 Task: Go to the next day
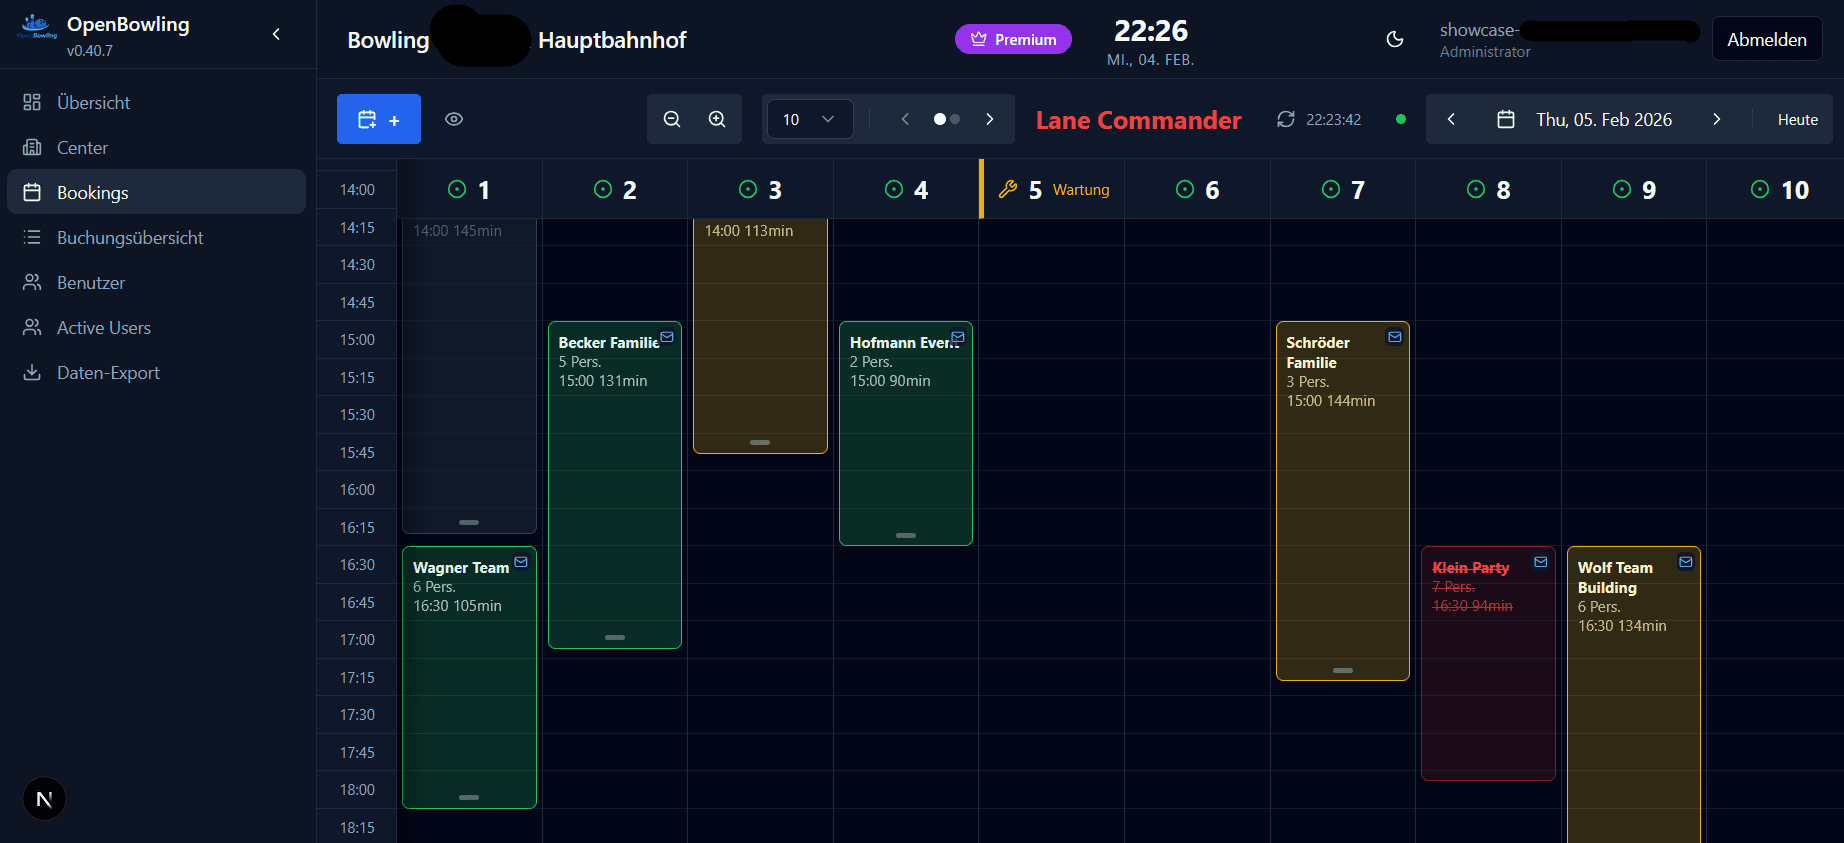click(1717, 119)
